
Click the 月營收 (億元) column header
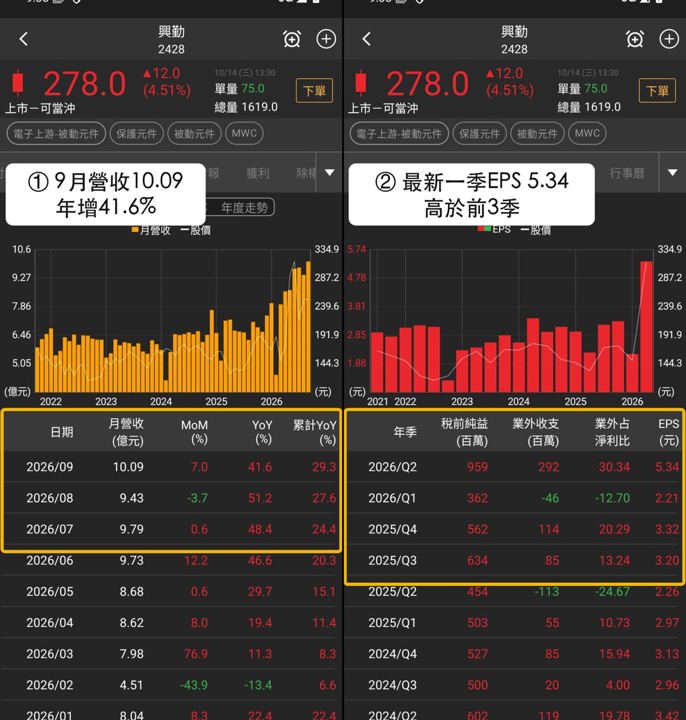(x=126, y=432)
